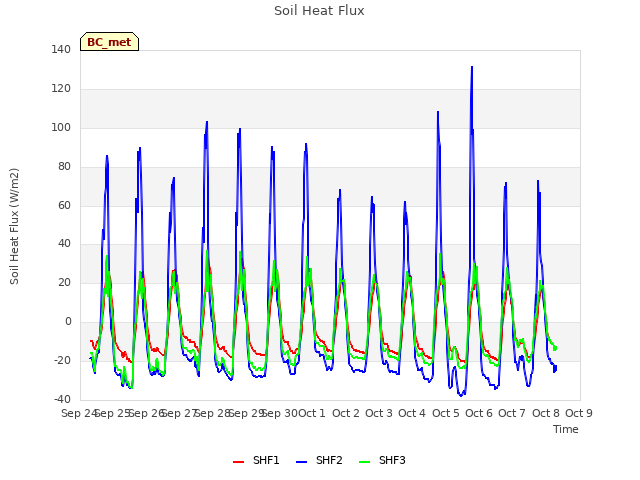Click the Oct 9 x-axis date label
The height and width of the screenshot is (480, 640).
coord(579,413)
